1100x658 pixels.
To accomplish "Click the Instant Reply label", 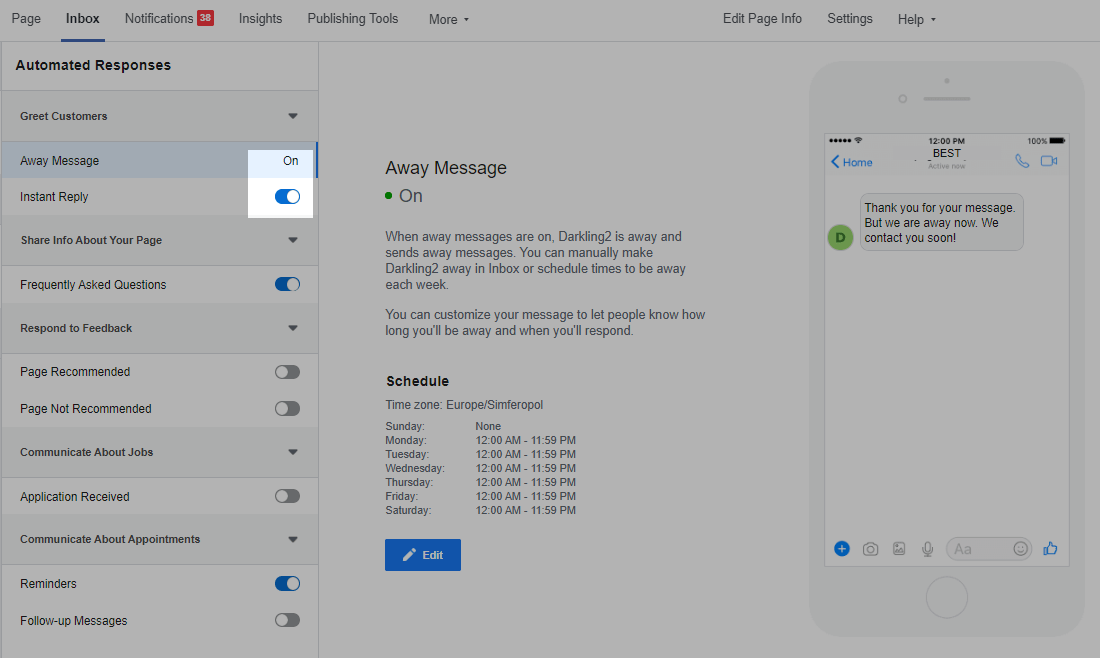I will point(54,197).
